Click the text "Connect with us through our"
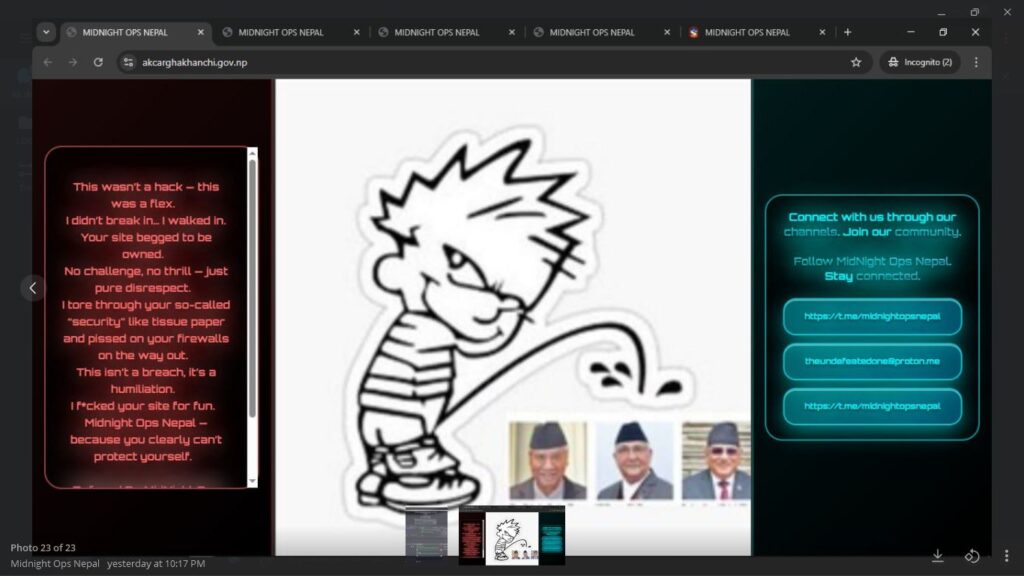The image size is (1024, 576). [872, 217]
